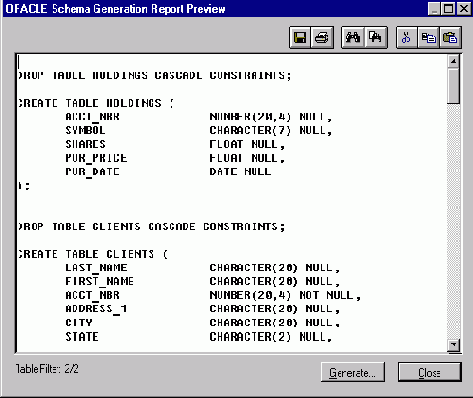Click the Find Next binoculars-page icon
Screen dimensions: 473x398
tap(376, 37)
